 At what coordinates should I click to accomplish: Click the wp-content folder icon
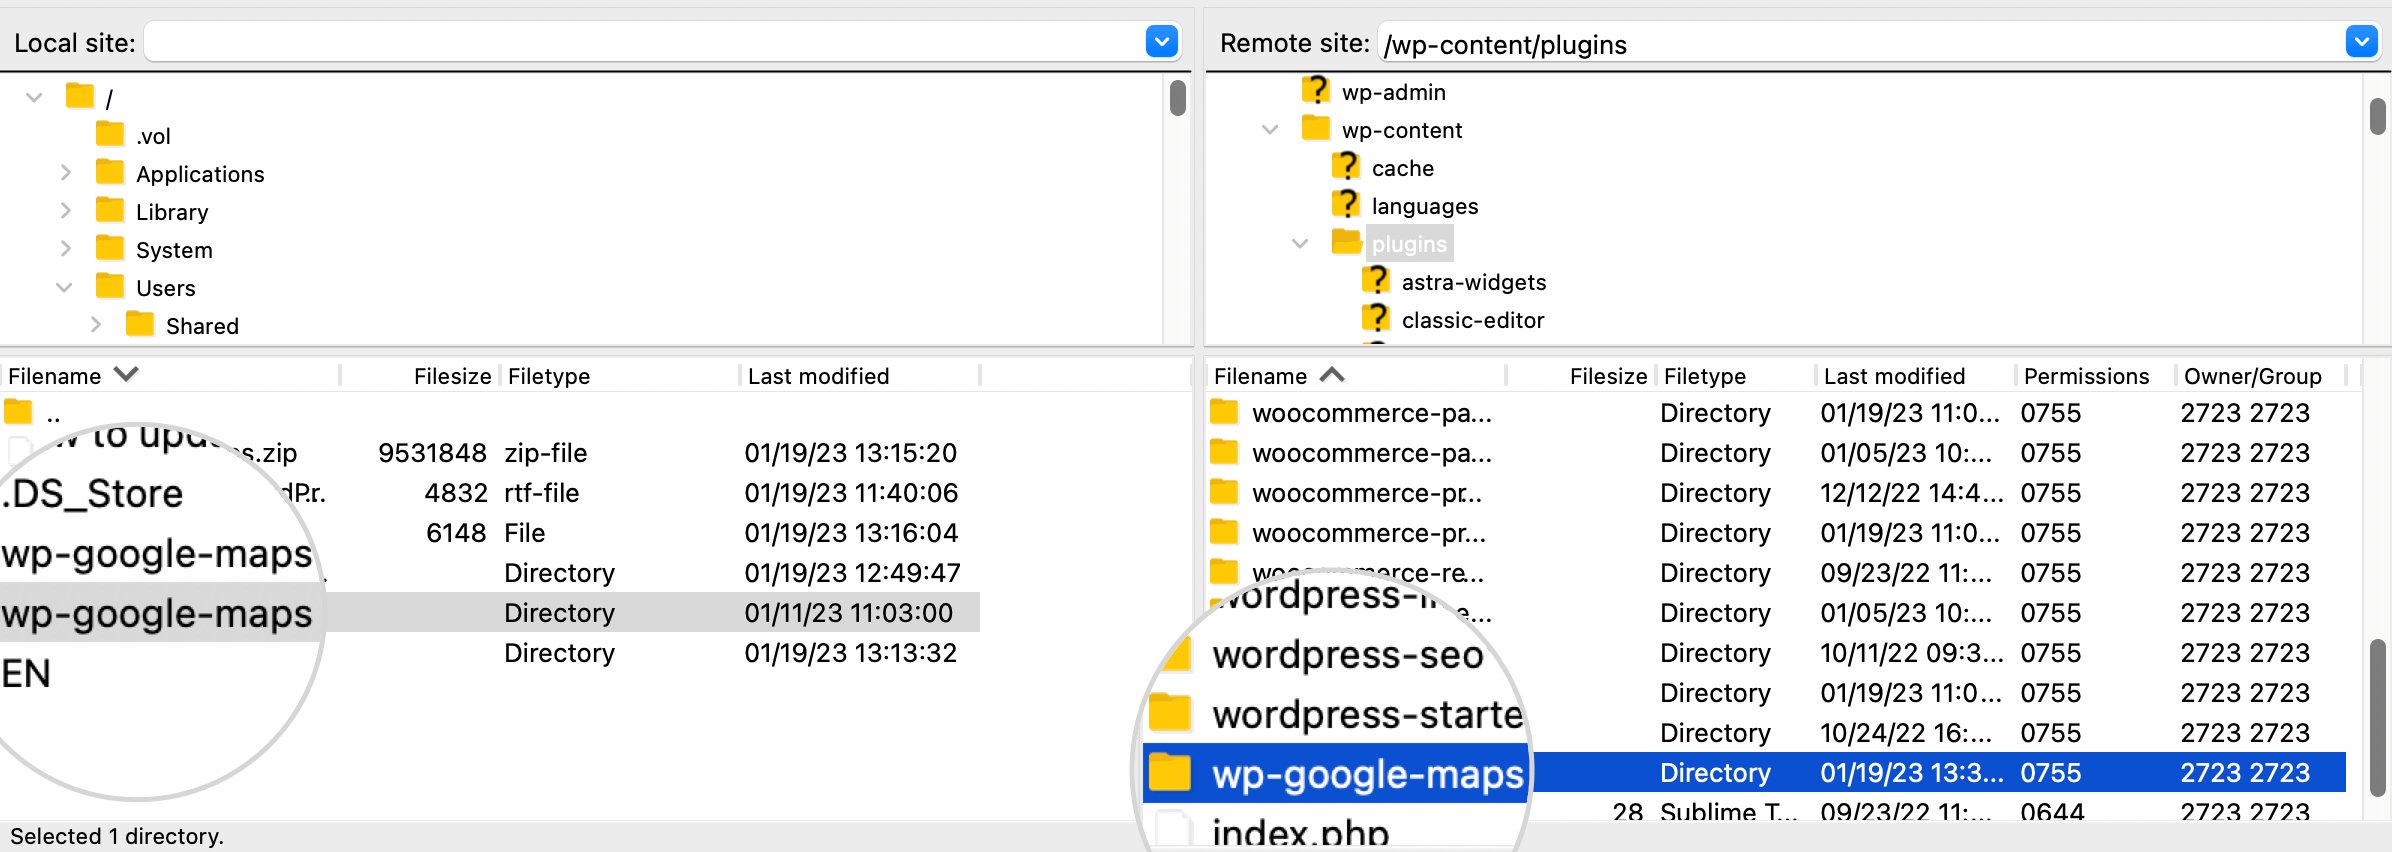point(1316,128)
